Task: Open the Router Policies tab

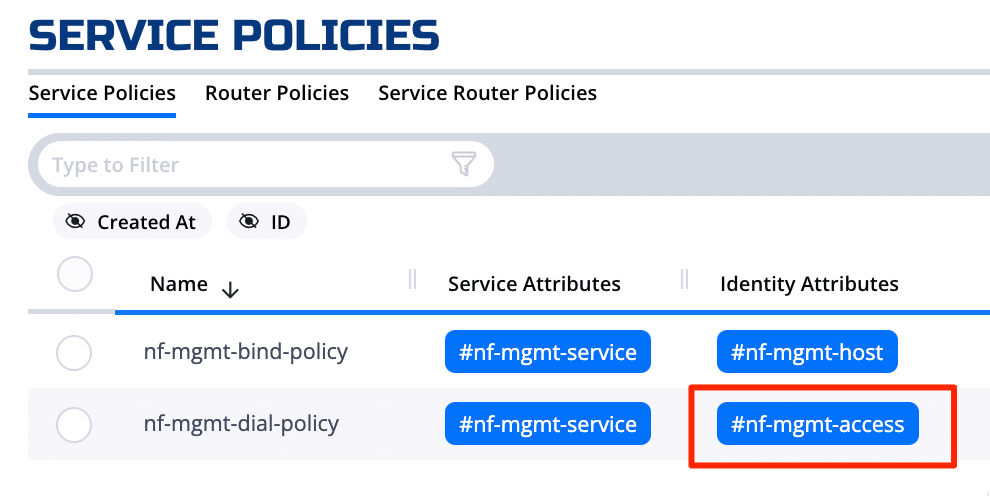Action: point(277,93)
